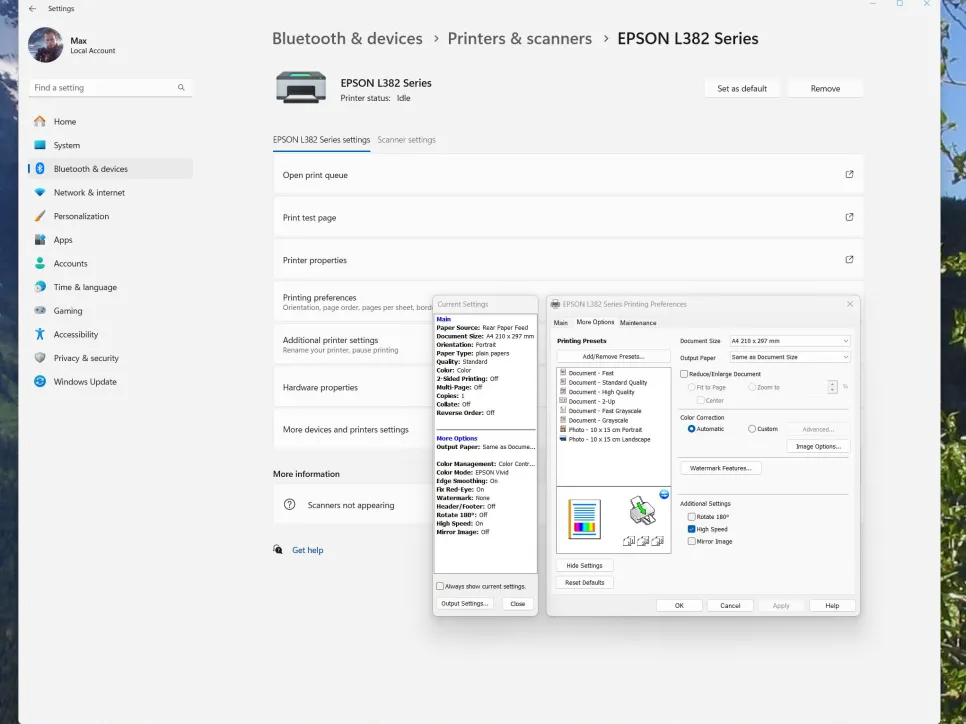Viewport: 966px width, 724px height.
Task: Click the color document preview thumbnail
Action: (584, 519)
